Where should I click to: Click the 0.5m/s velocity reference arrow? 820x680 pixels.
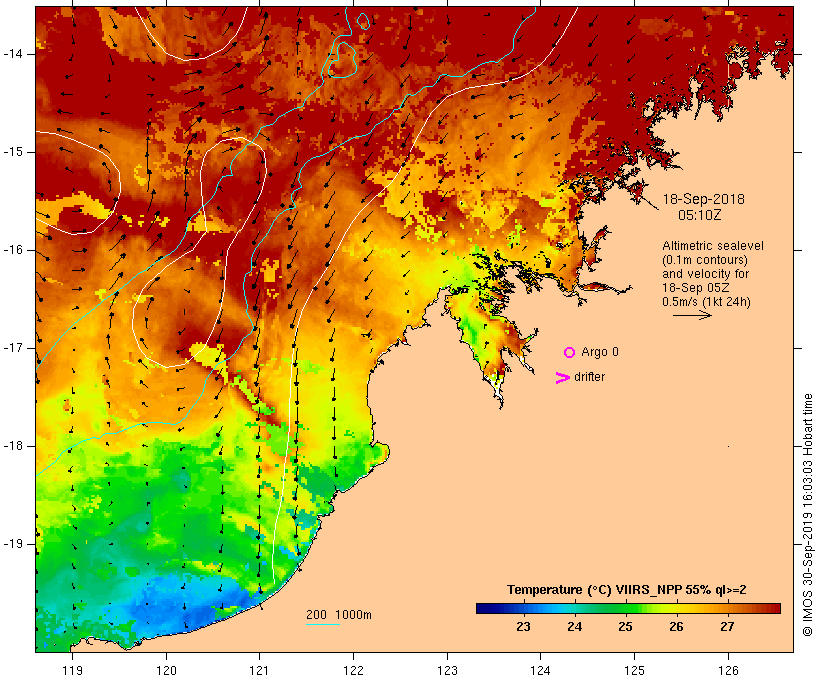[x=692, y=315]
